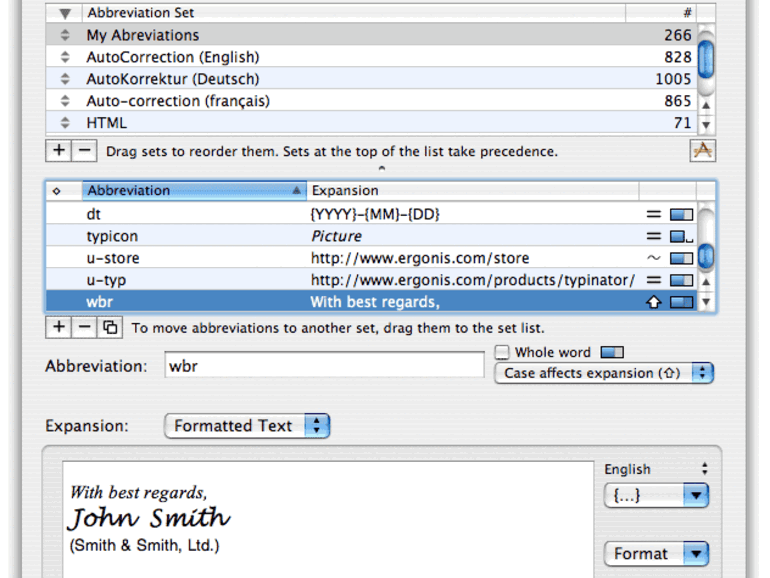Click the set list scroll down arrow
This screenshot has height=578, width=770.
(706, 125)
